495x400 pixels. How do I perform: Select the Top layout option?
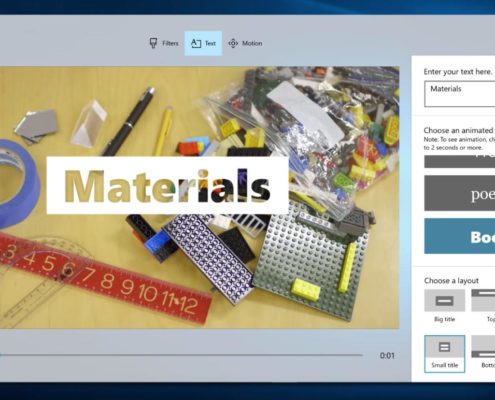coord(483,306)
